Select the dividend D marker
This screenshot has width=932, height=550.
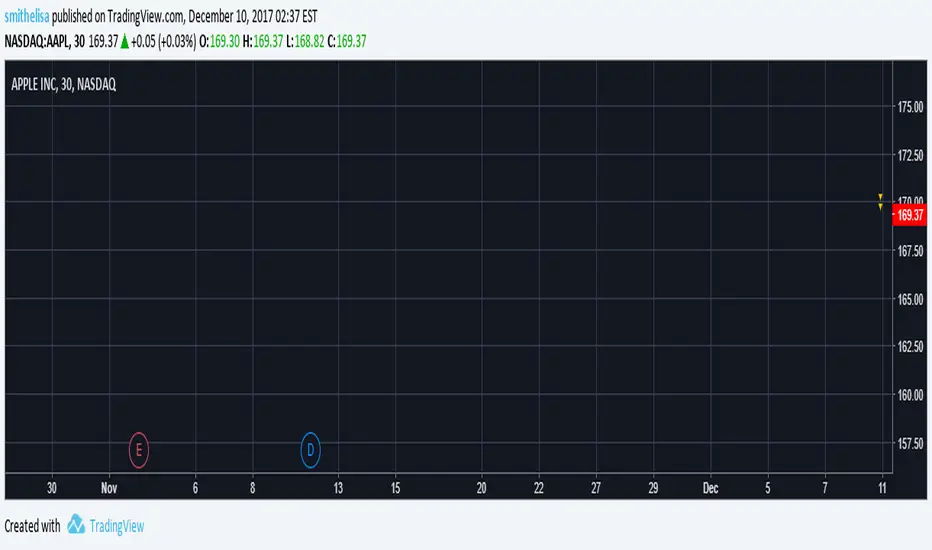pyautogui.click(x=310, y=450)
